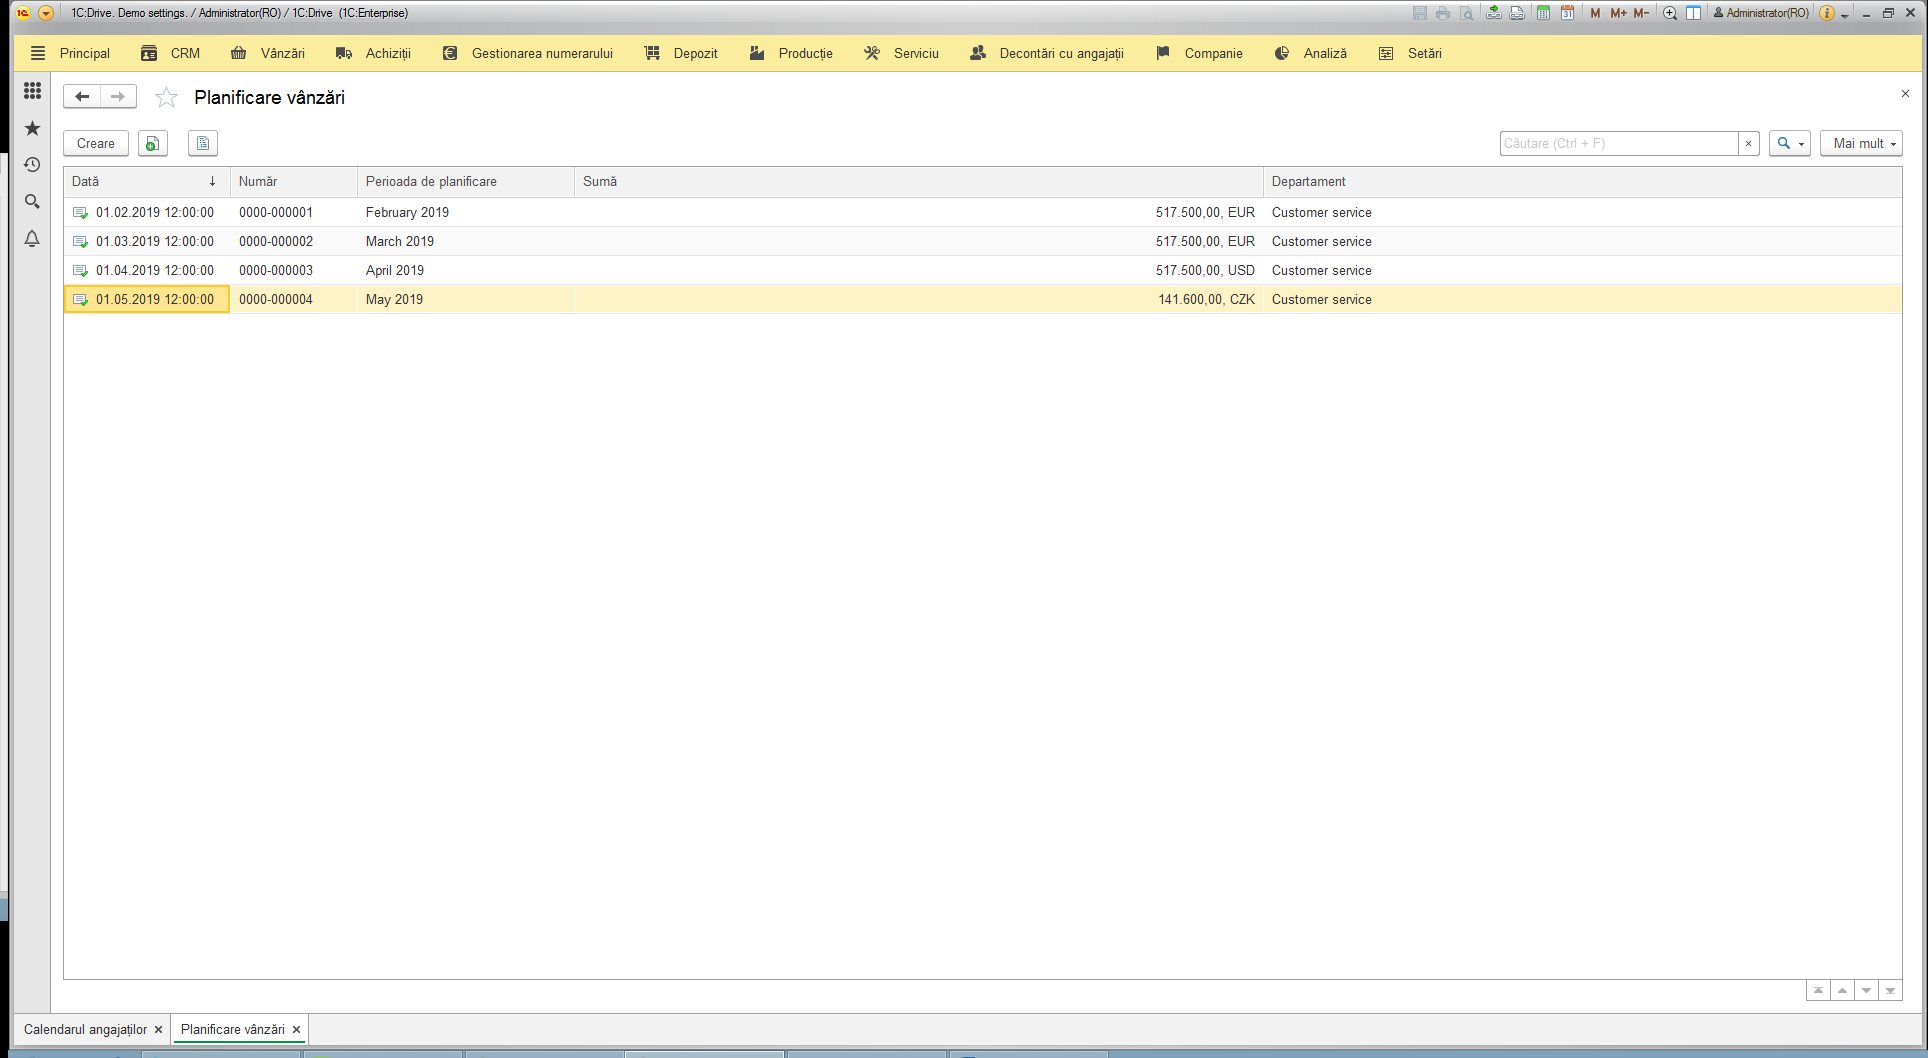Expand the Mai mult dropdown
This screenshot has width=1928, height=1058.
[1861, 144]
